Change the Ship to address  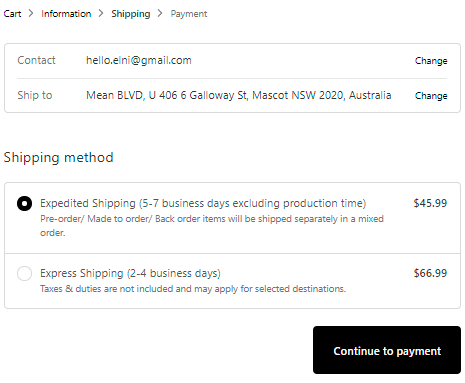[431, 96]
